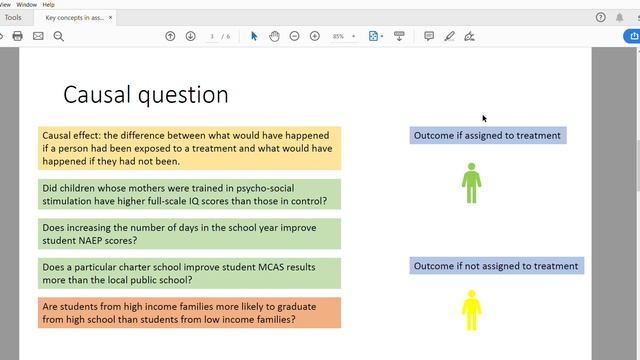The image size is (640, 360).
Task: Click the orange high income families question
Action: pos(189,313)
